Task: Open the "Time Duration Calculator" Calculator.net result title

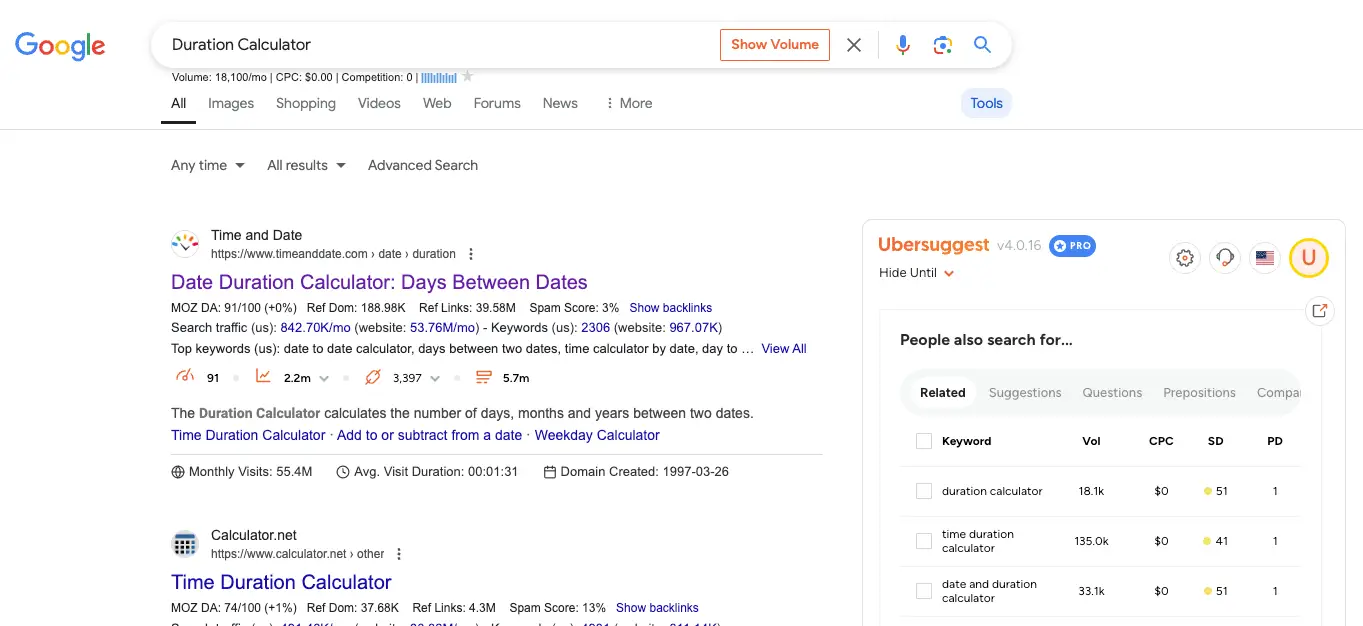Action: (x=281, y=582)
